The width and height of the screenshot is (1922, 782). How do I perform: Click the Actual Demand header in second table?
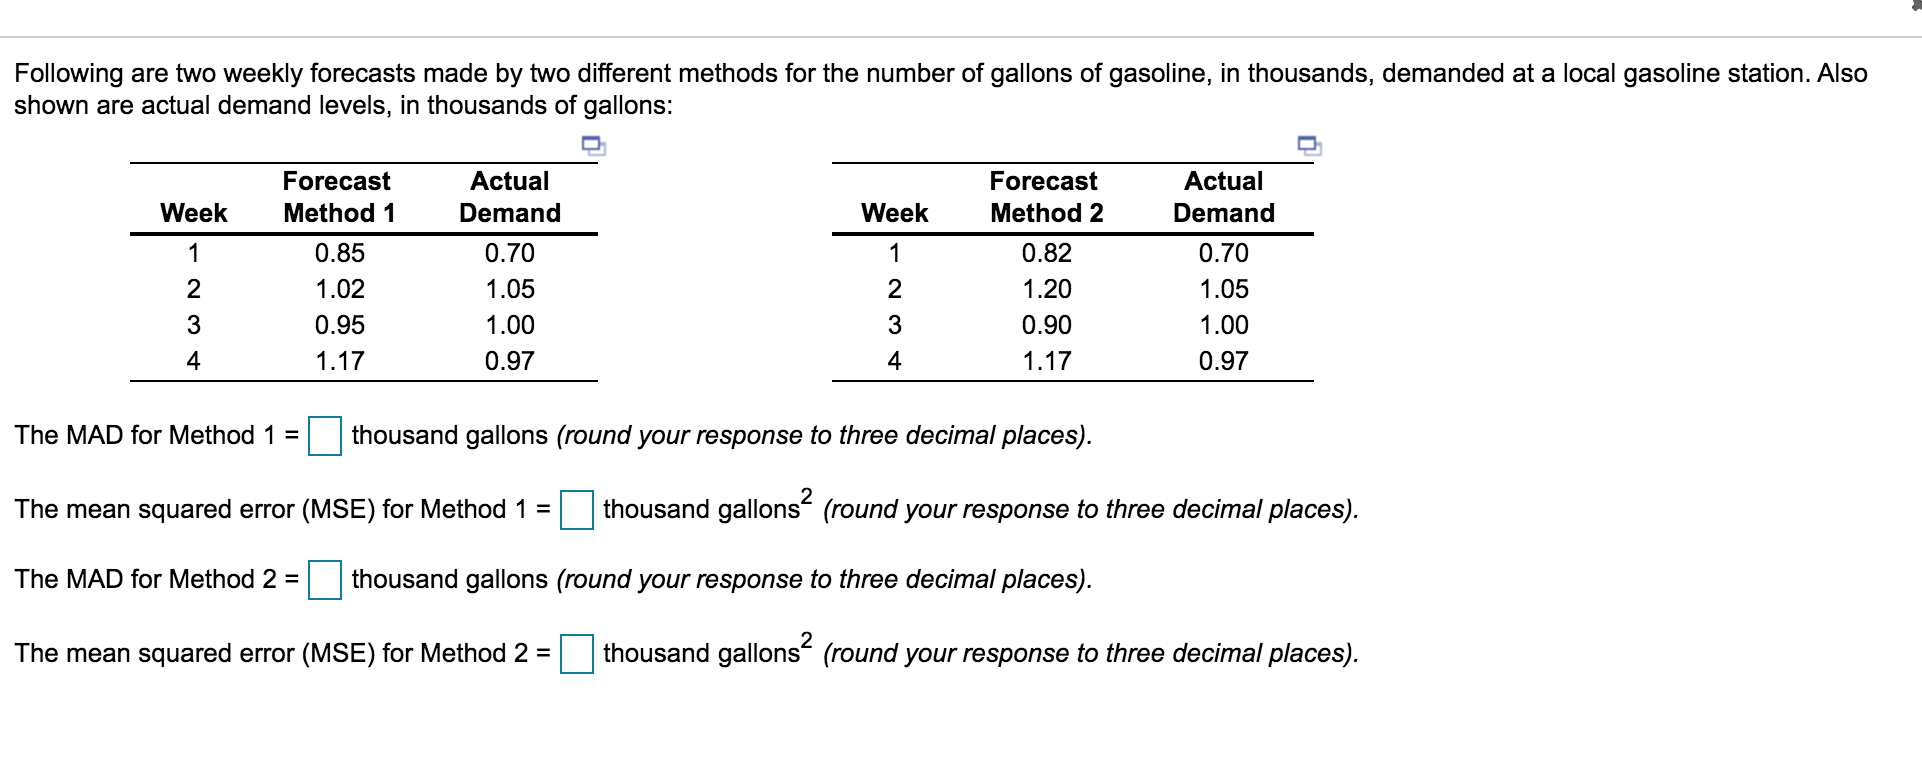(x=1224, y=197)
